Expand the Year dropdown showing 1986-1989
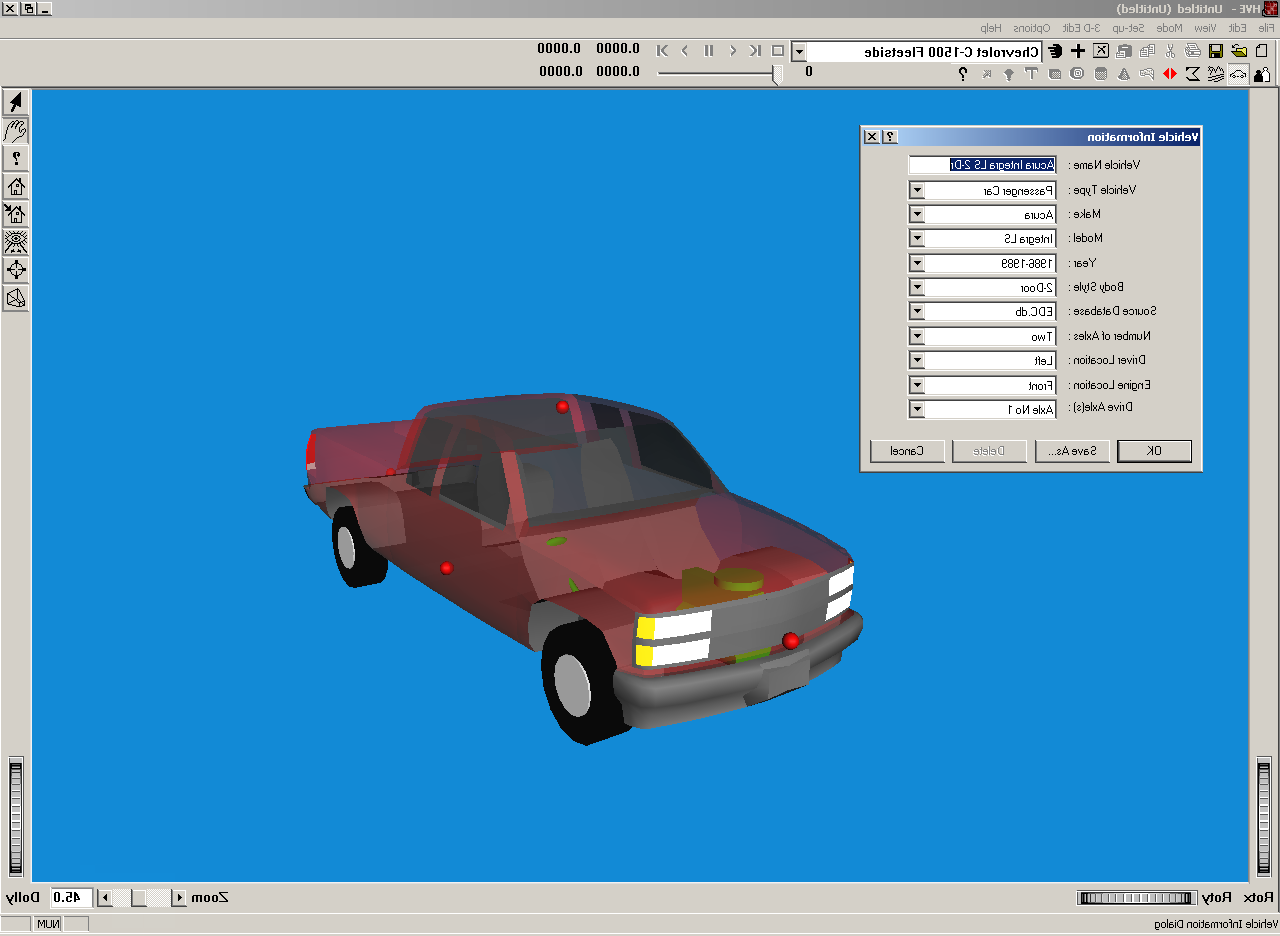The height and width of the screenshot is (936, 1280). [916, 263]
